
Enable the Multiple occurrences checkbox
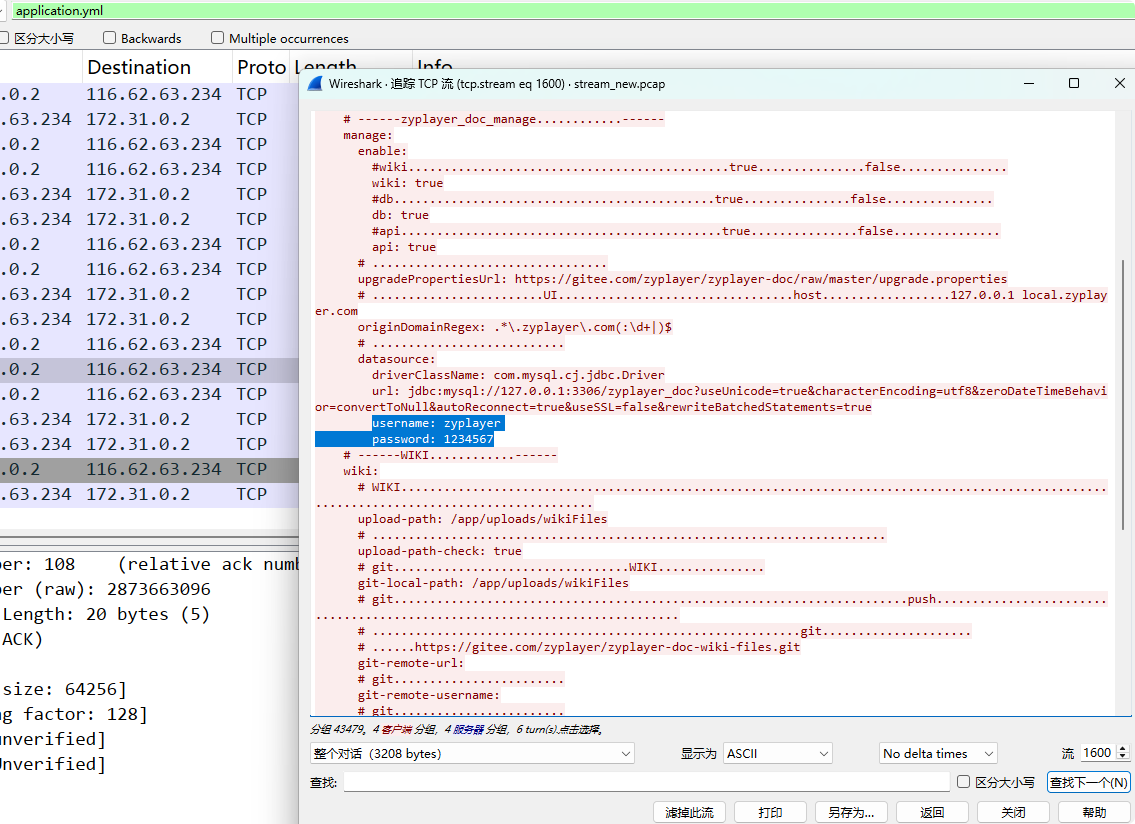[x=217, y=38]
